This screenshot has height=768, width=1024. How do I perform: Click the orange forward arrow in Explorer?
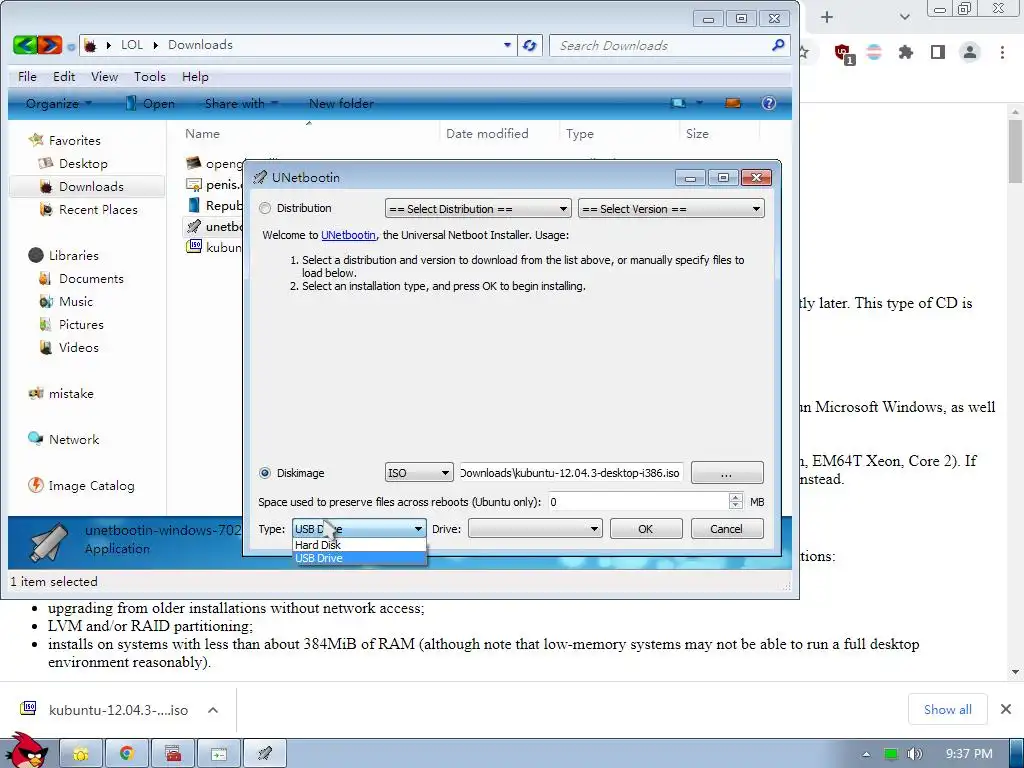(50, 45)
